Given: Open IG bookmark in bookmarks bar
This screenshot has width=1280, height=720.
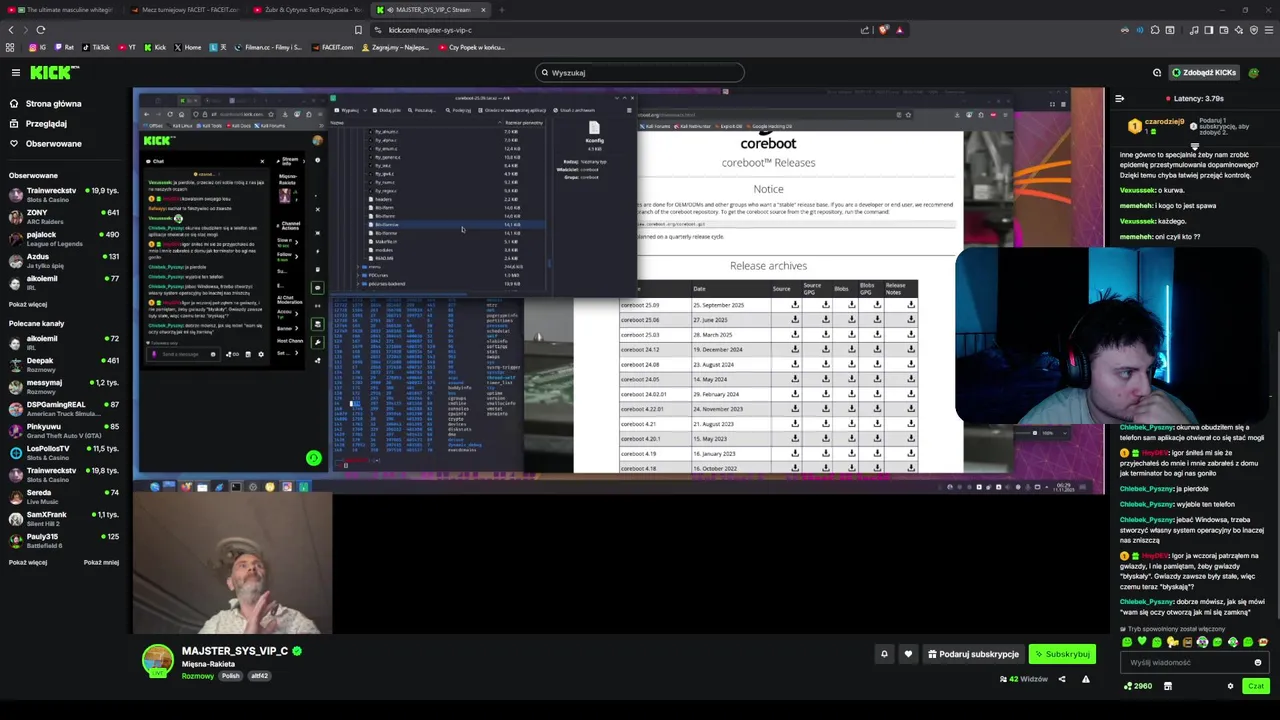Looking at the screenshot, I should (36, 47).
